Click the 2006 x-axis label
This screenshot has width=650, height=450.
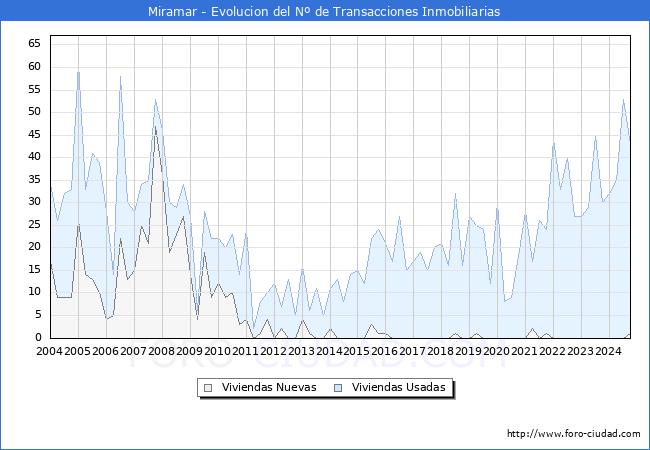coord(105,351)
